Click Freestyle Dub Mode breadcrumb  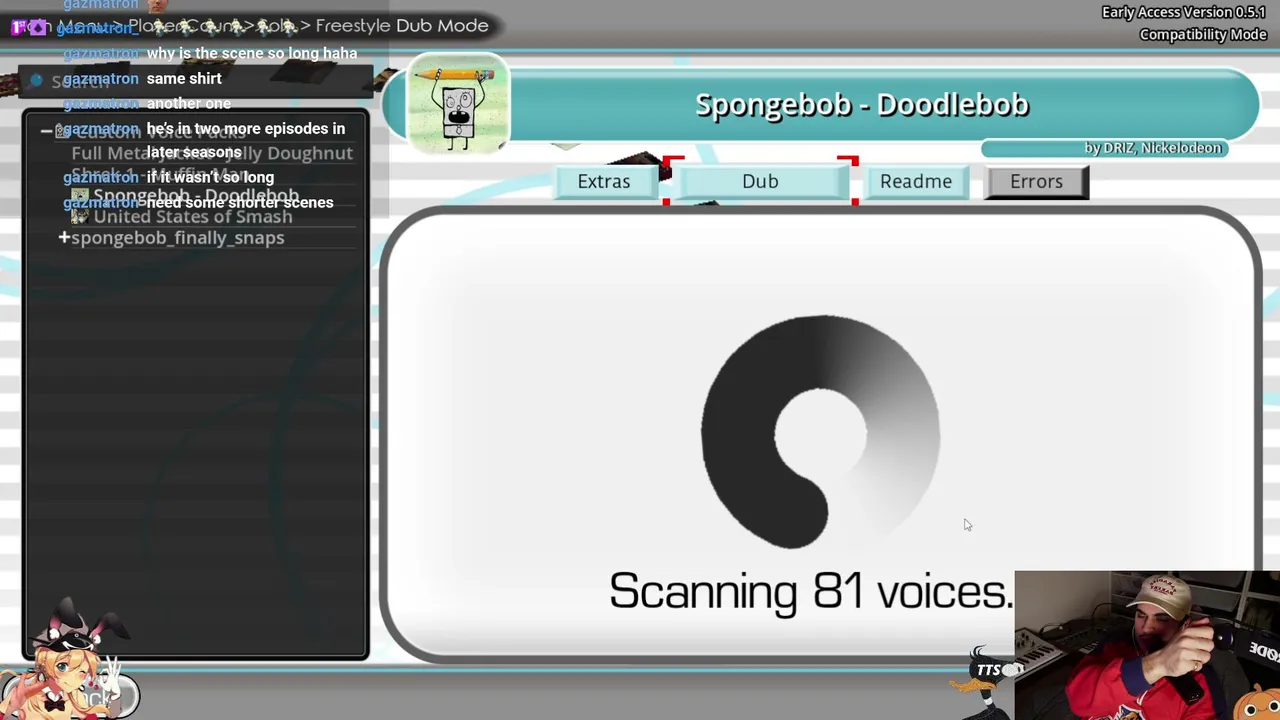pyautogui.click(x=402, y=26)
